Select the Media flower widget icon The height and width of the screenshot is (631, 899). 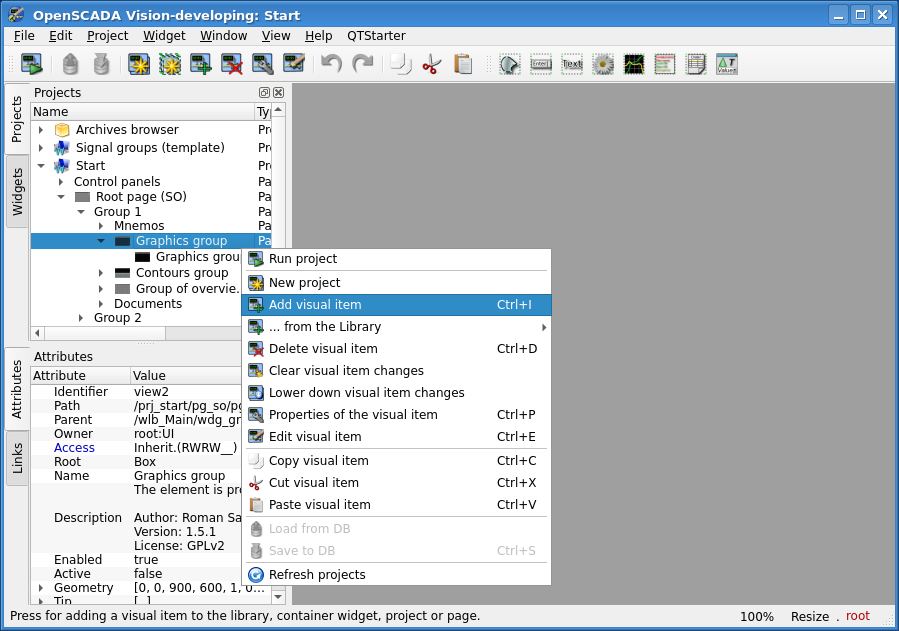tap(603, 64)
